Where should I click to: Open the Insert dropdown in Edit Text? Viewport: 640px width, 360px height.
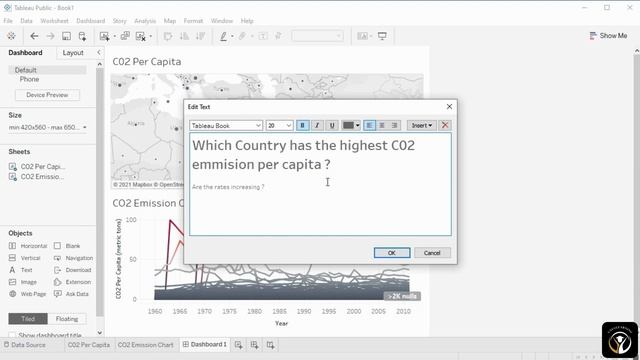422,125
